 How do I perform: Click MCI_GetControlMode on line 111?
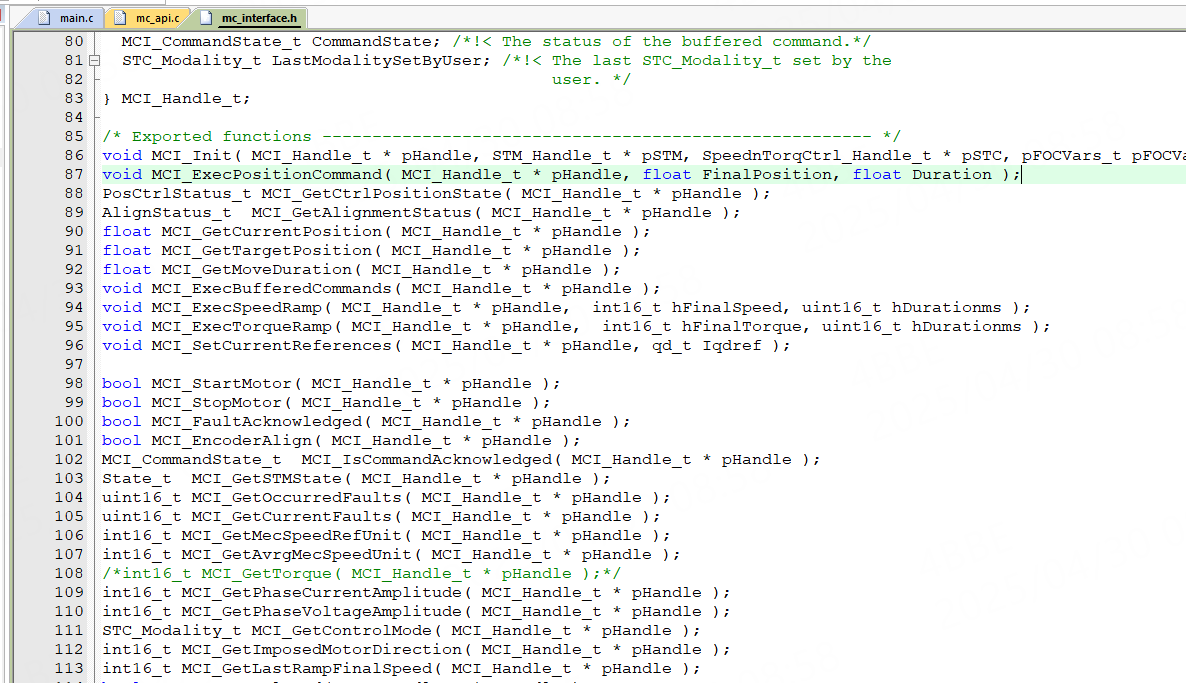pos(341,631)
